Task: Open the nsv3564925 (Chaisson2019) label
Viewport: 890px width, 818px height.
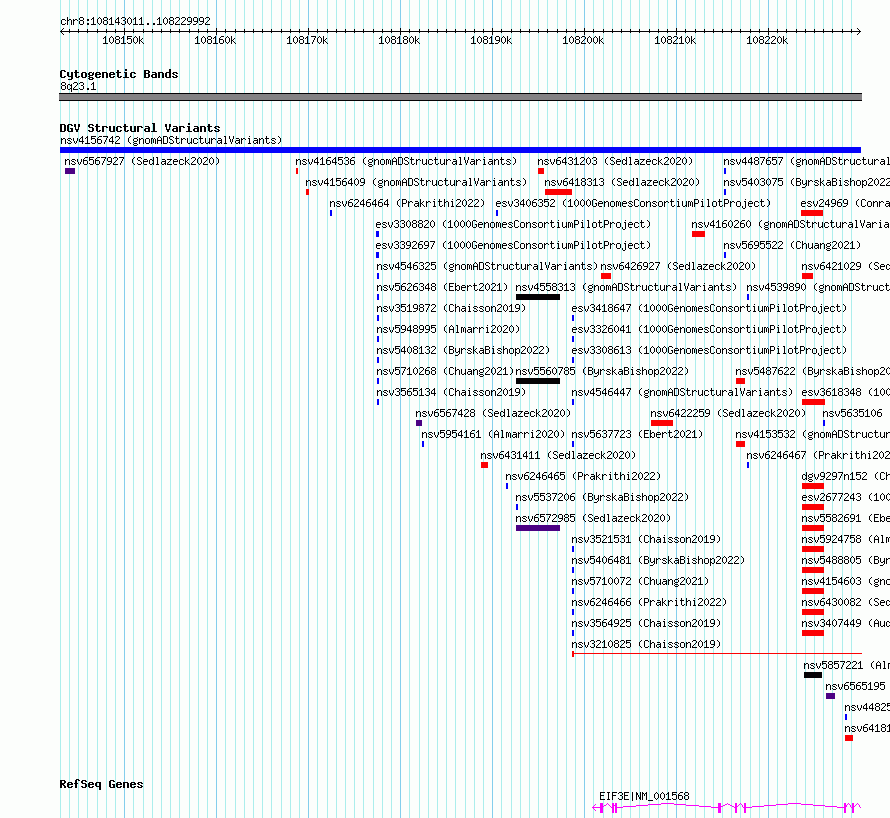Action: (x=646, y=623)
